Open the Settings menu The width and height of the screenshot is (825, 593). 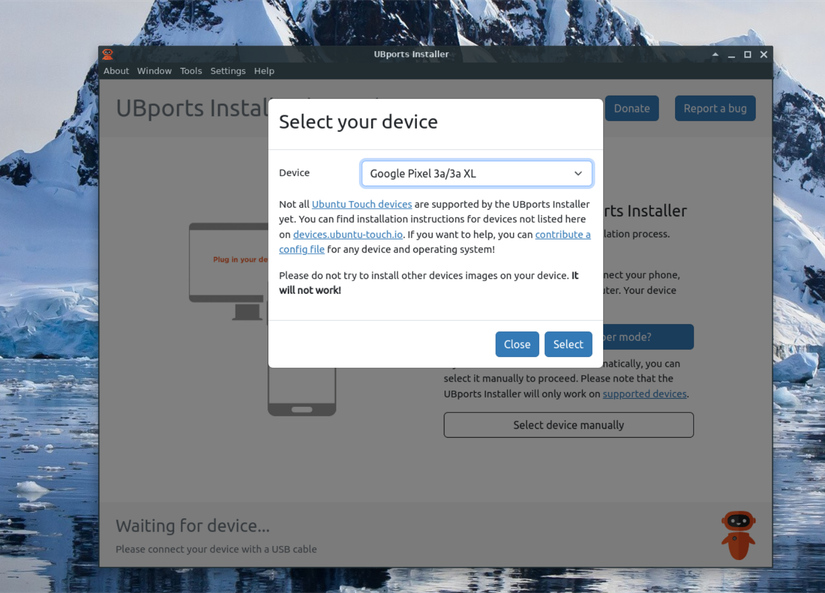tap(227, 71)
